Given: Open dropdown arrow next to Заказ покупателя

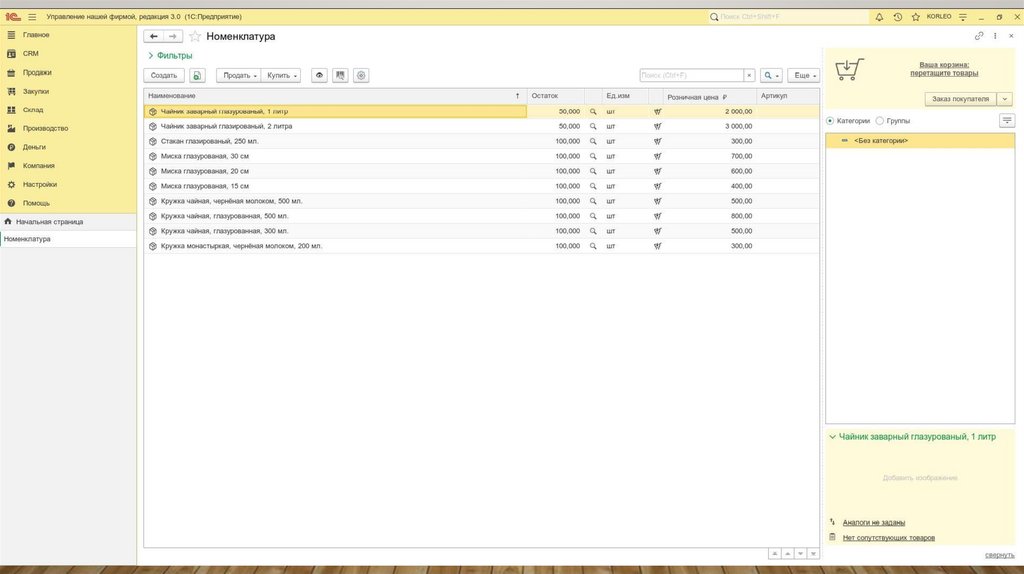Looking at the screenshot, I should (x=1005, y=99).
